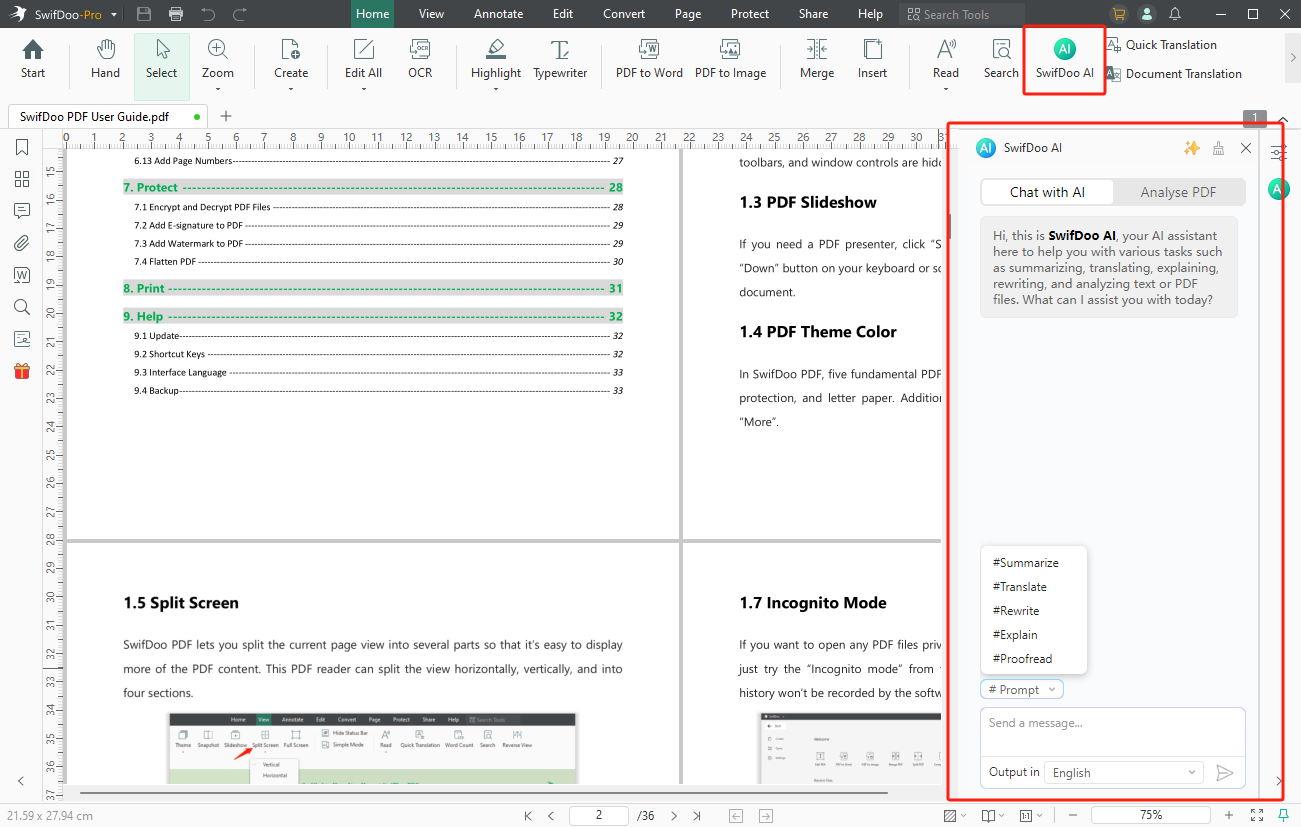Jump to the last page
1301x827 pixels.
[697, 815]
